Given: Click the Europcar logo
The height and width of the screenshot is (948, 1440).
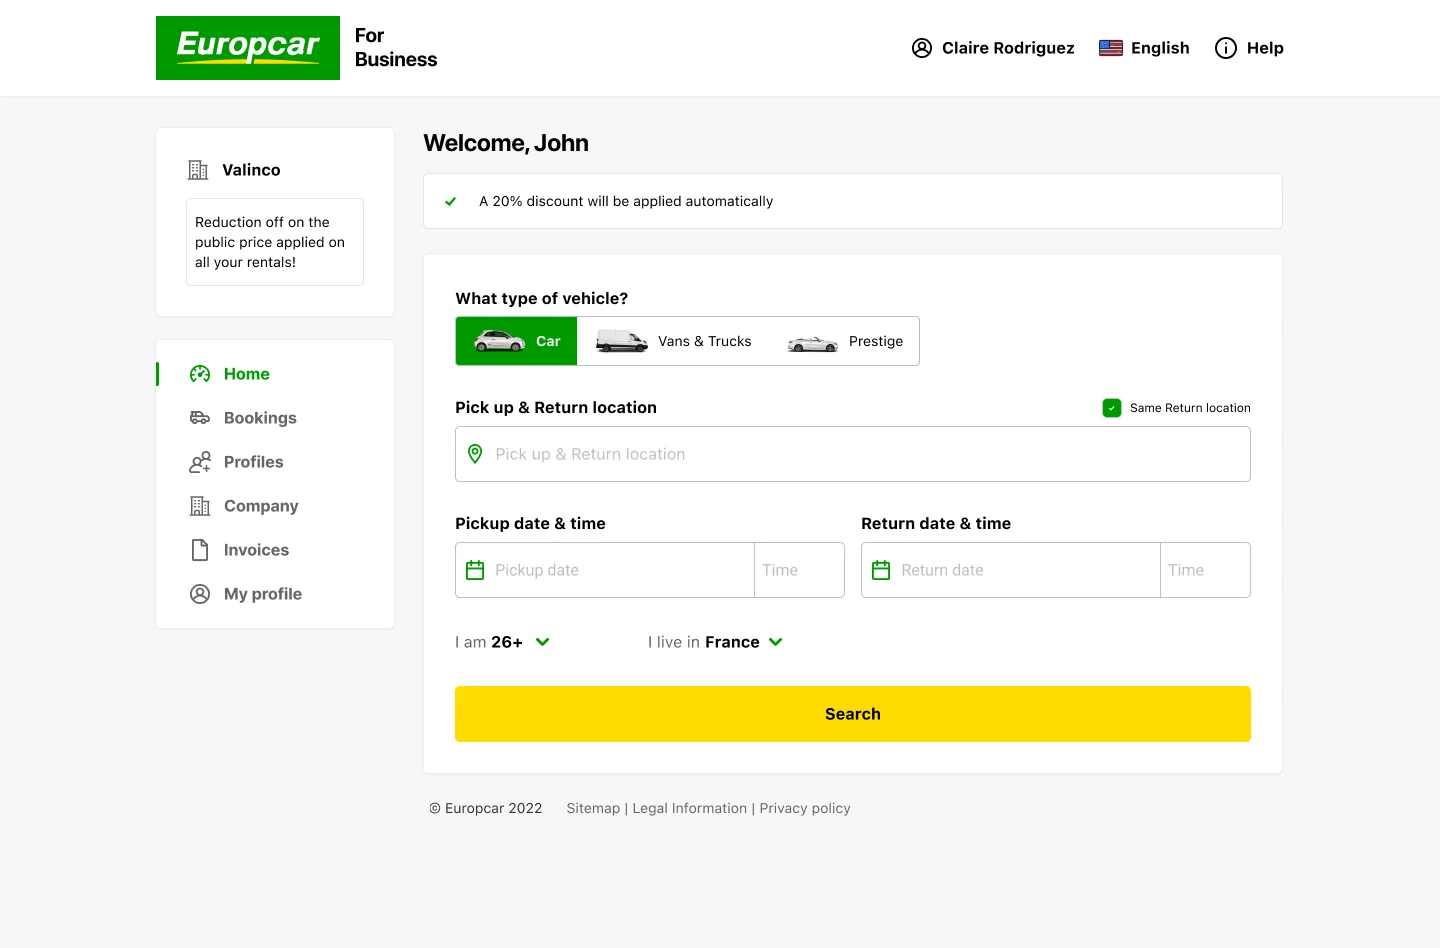Looking at the screenshot, I should click(248, 48).
